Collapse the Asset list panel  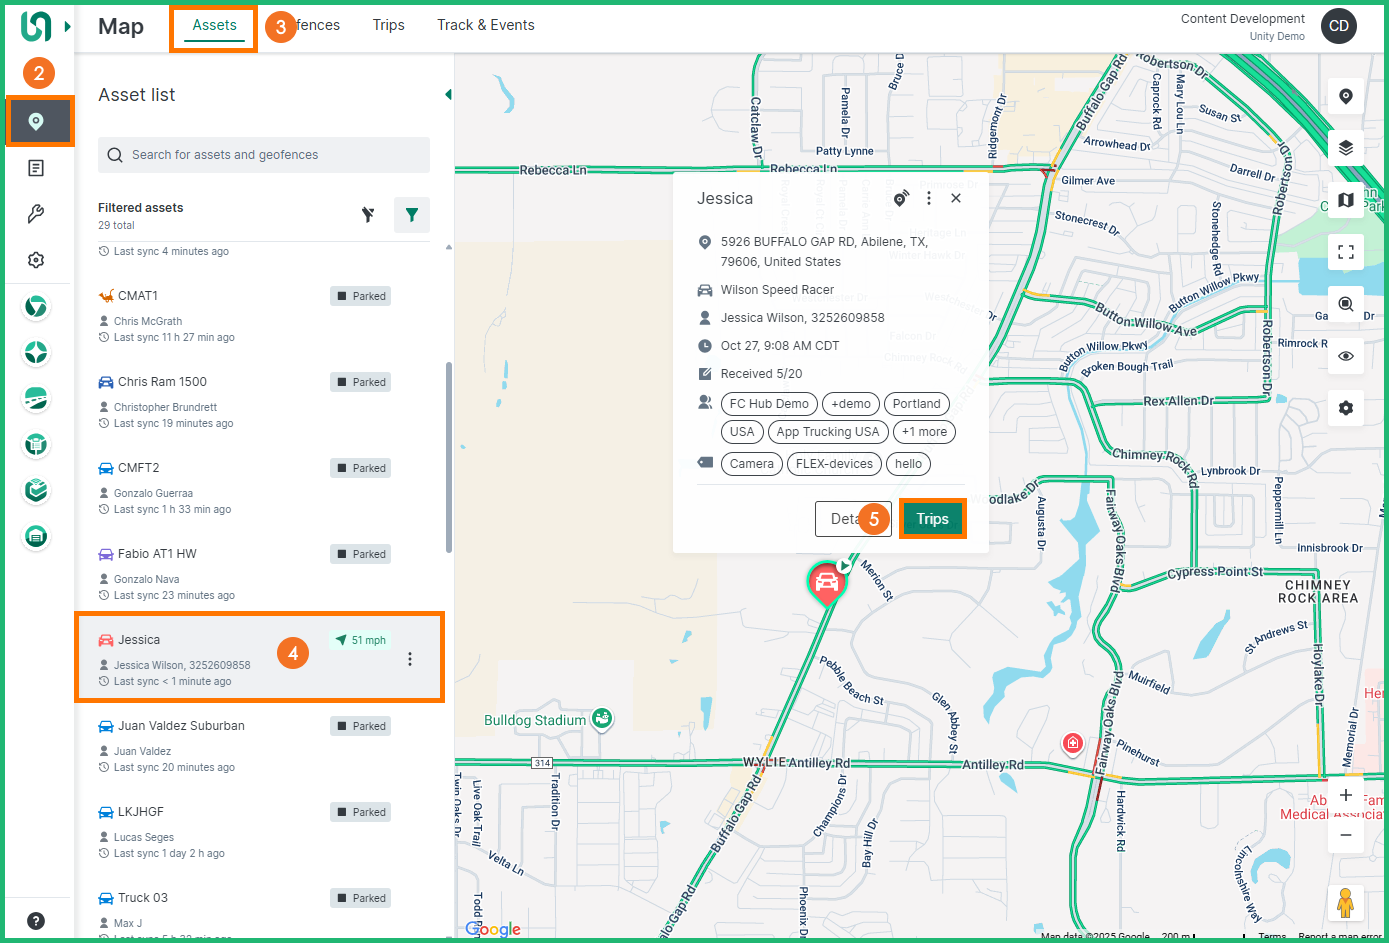[x=448, y=95]
